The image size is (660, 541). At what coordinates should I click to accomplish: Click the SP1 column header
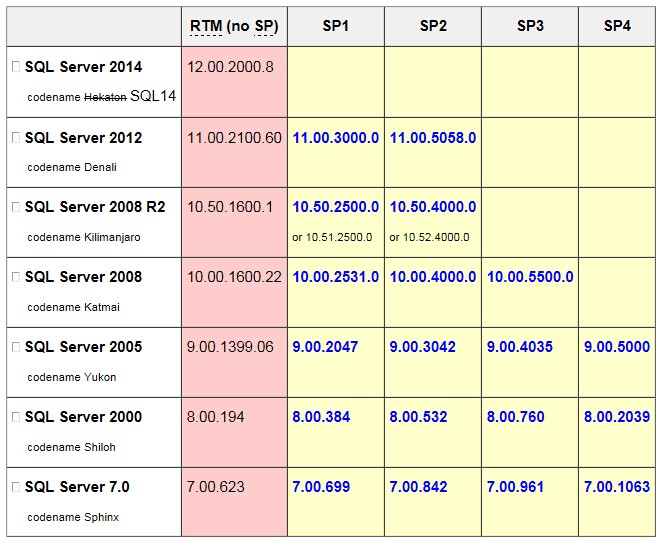pos(335,26)
